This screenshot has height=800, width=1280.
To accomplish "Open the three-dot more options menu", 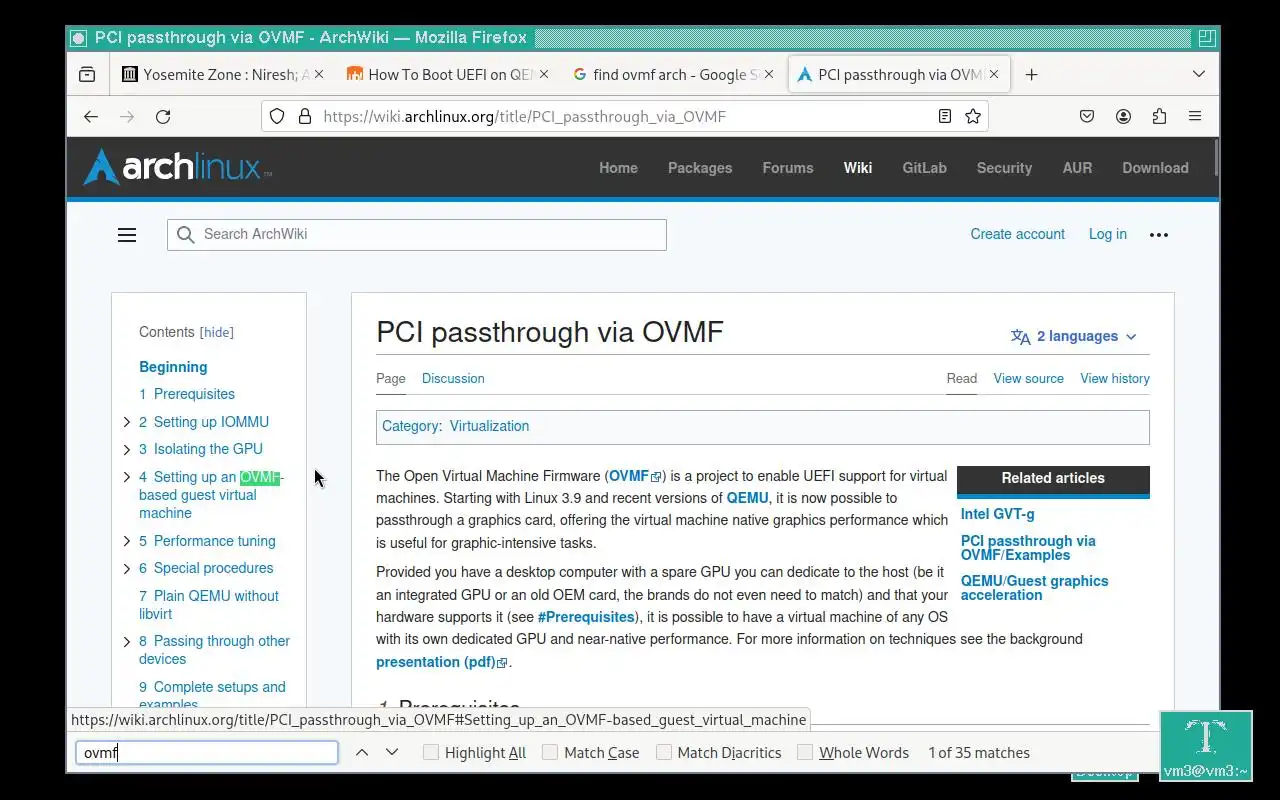I will tap(1159, 235).
